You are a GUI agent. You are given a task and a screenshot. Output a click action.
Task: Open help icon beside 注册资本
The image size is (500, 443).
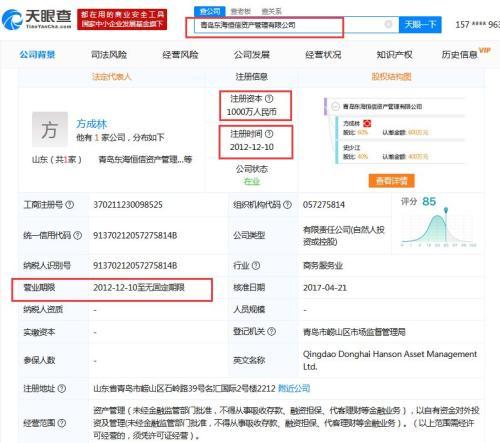(269, 99)
